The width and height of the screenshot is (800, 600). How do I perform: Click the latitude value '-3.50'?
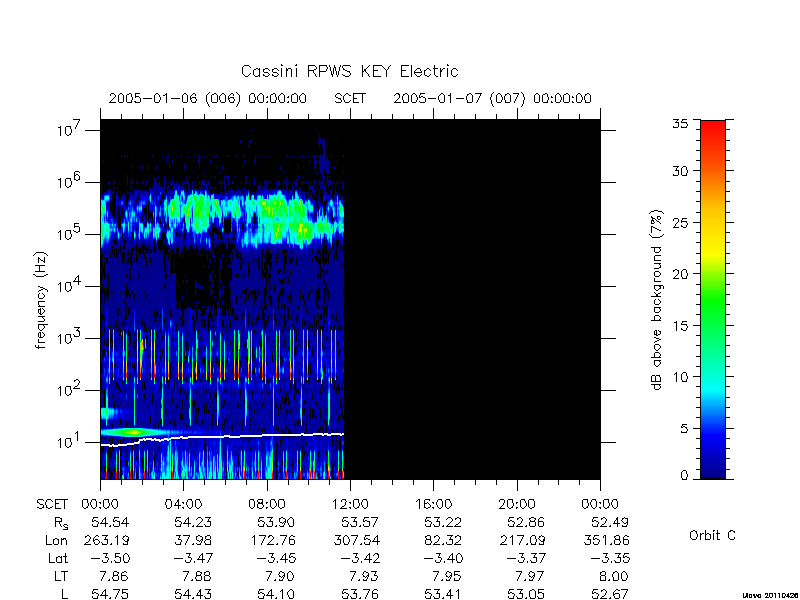110,559
